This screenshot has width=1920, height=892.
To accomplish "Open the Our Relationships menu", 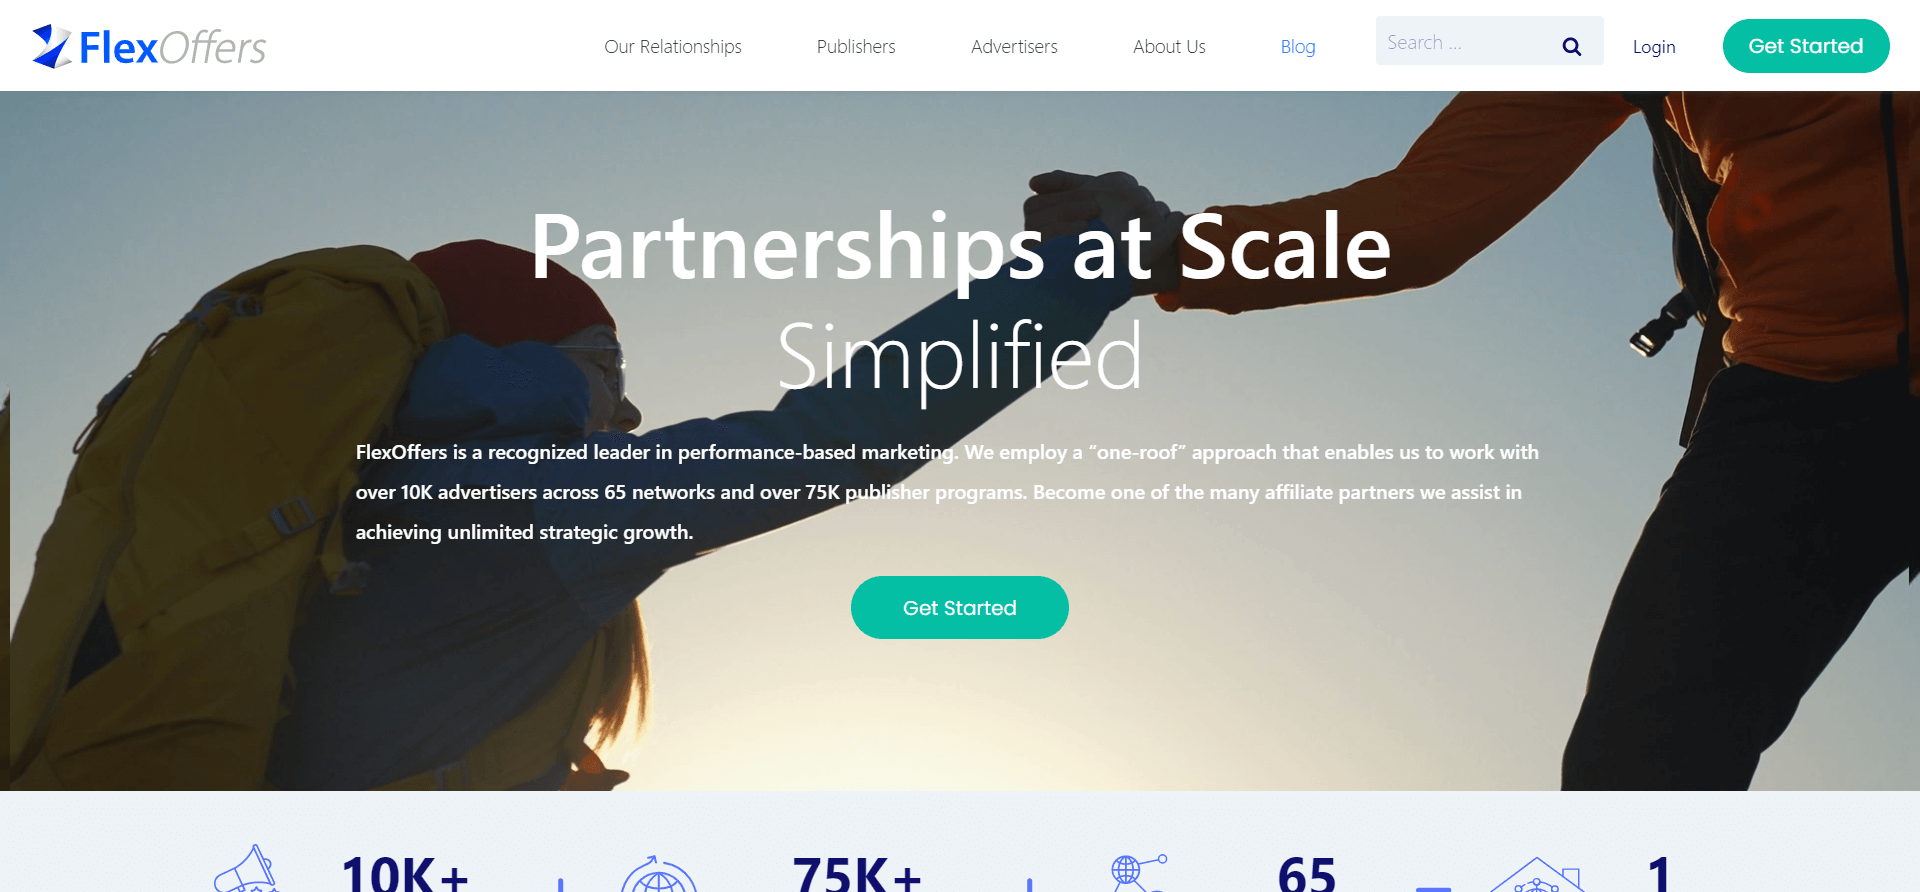I will (x=673, y=46).
